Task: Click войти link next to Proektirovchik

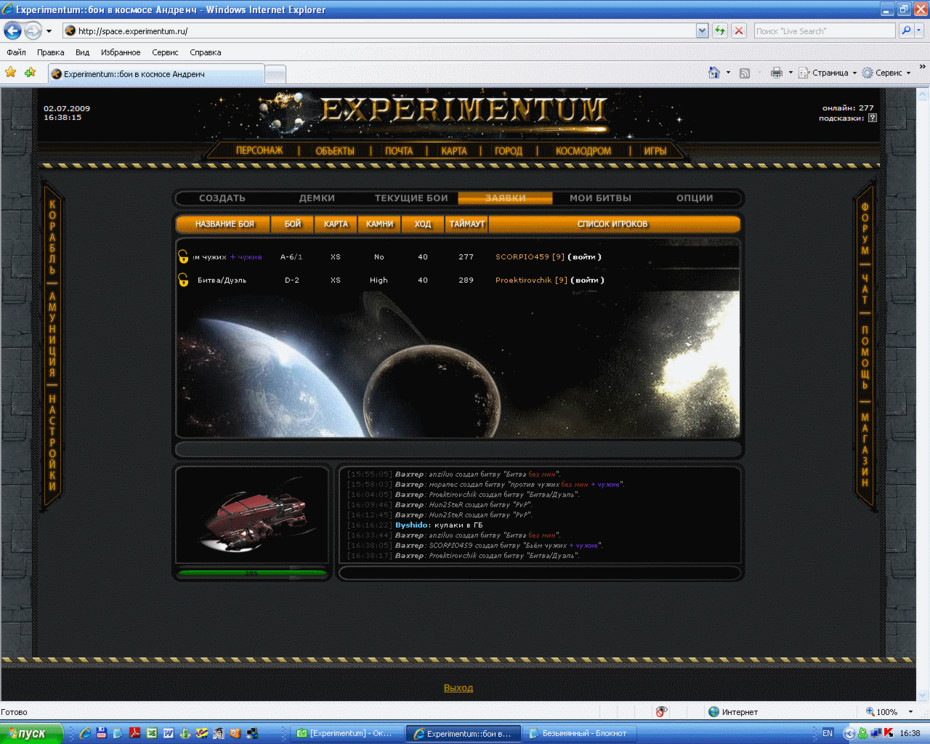Action: point(587,280)
